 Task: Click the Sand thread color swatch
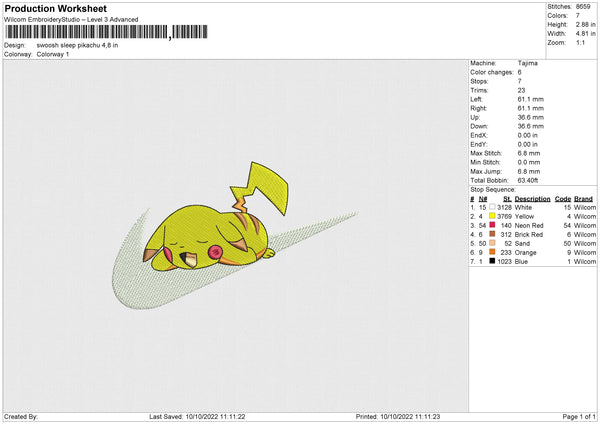492,243
